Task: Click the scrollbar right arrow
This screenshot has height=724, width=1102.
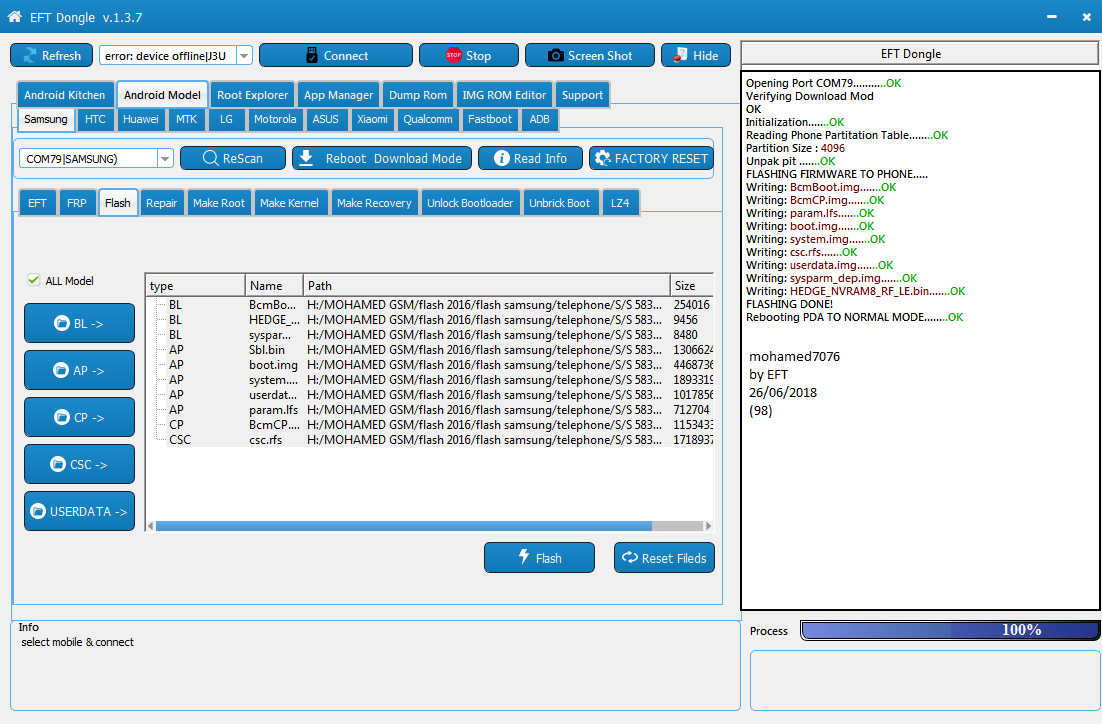Action: (708, 526)
